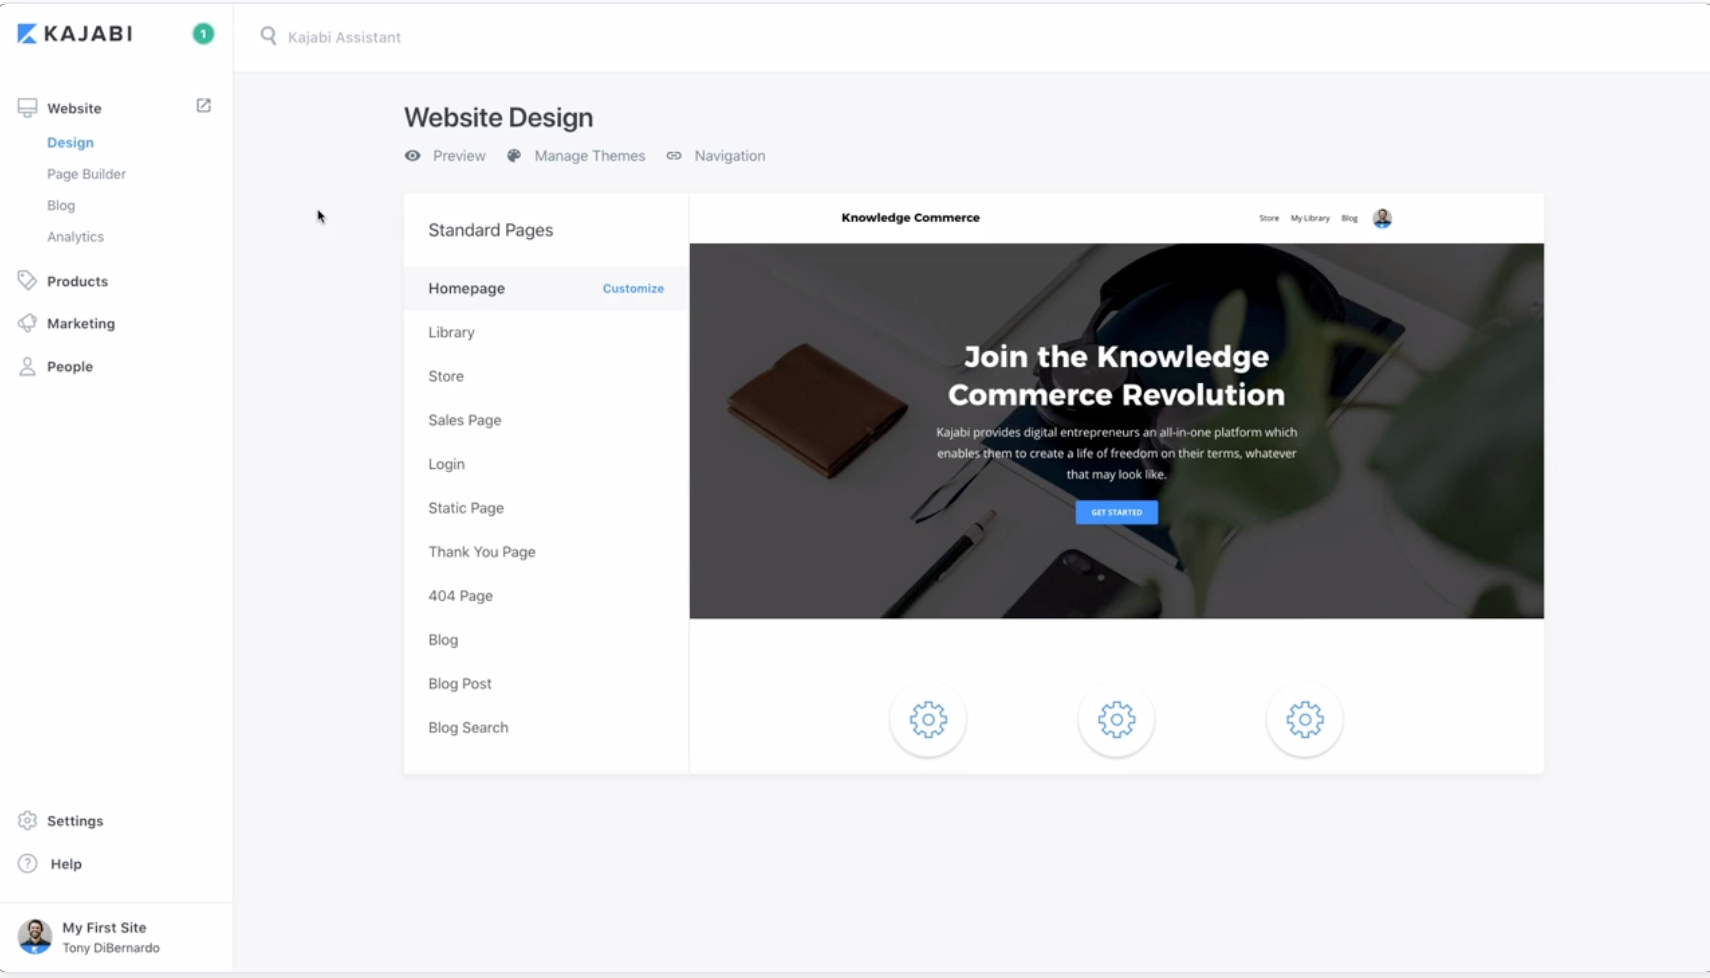Click the Customize link for Homepage

click(632, 288)
